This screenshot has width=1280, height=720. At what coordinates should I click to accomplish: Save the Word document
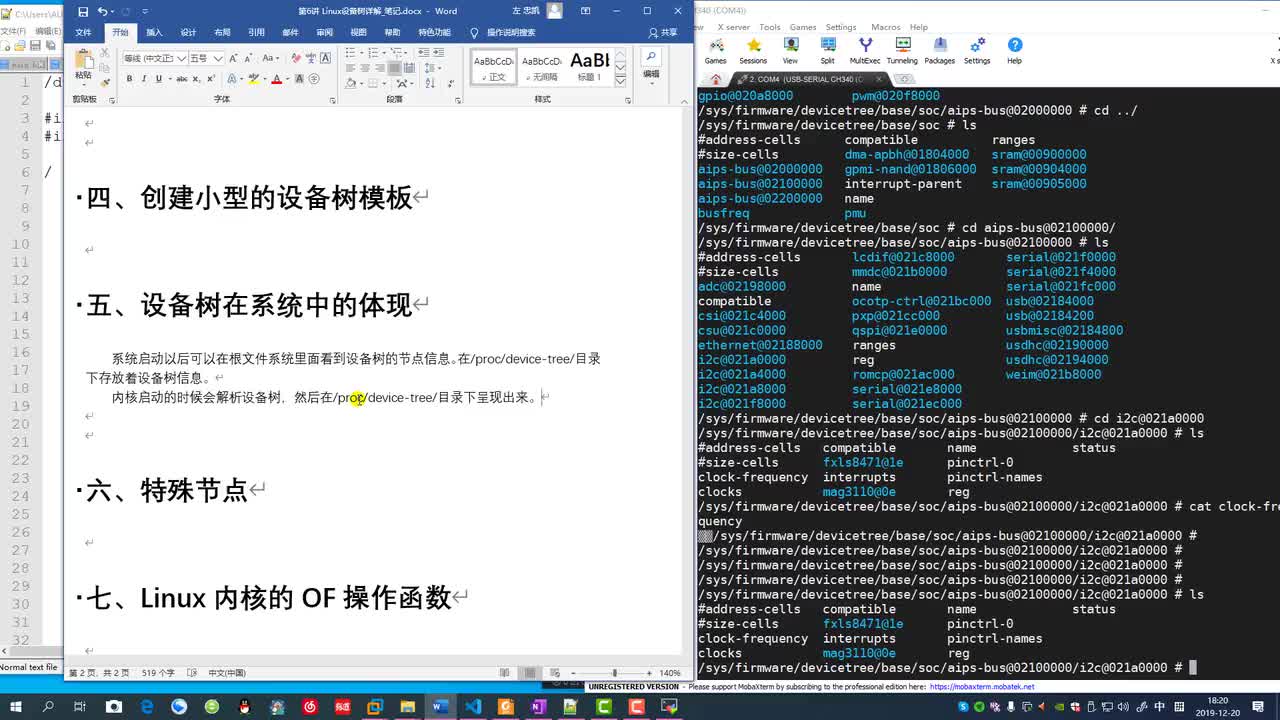(83, 11)
